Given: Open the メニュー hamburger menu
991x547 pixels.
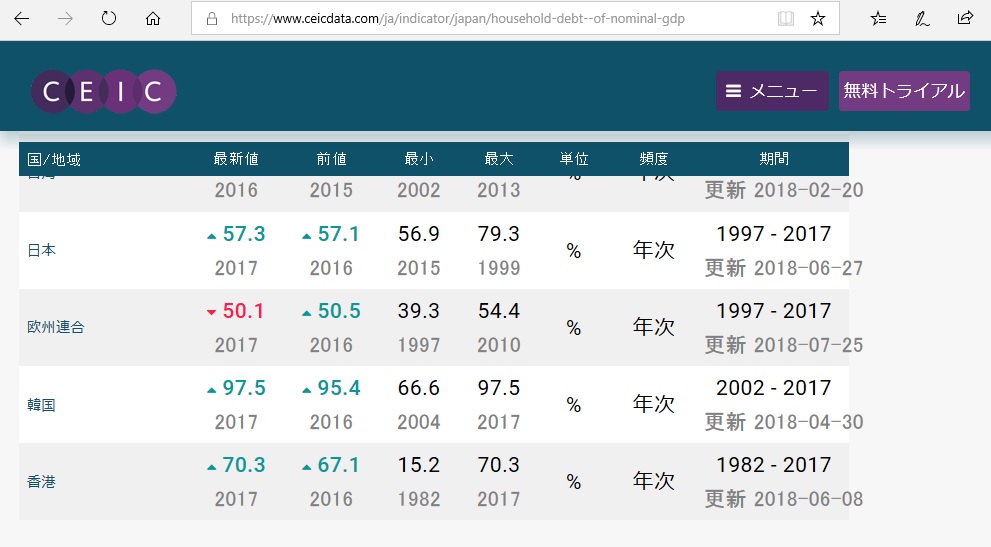Looking at the screenshot, I should 771,91.
